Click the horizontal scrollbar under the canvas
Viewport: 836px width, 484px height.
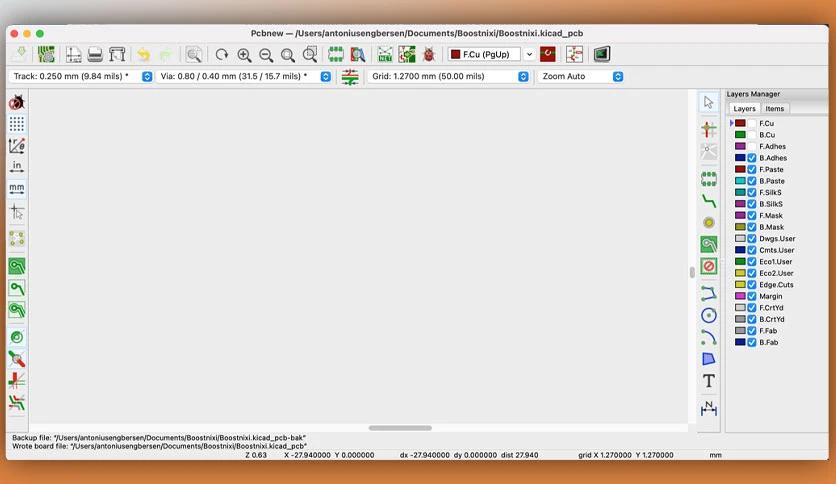[400, 427]
